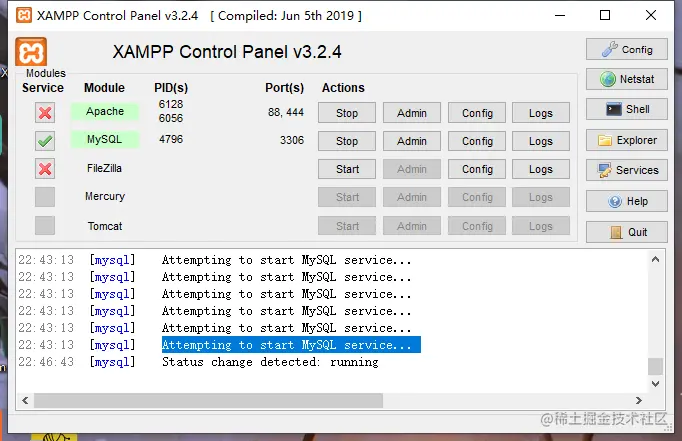
Task: View MySQL Logs
Action: click(x=541, y=141)
